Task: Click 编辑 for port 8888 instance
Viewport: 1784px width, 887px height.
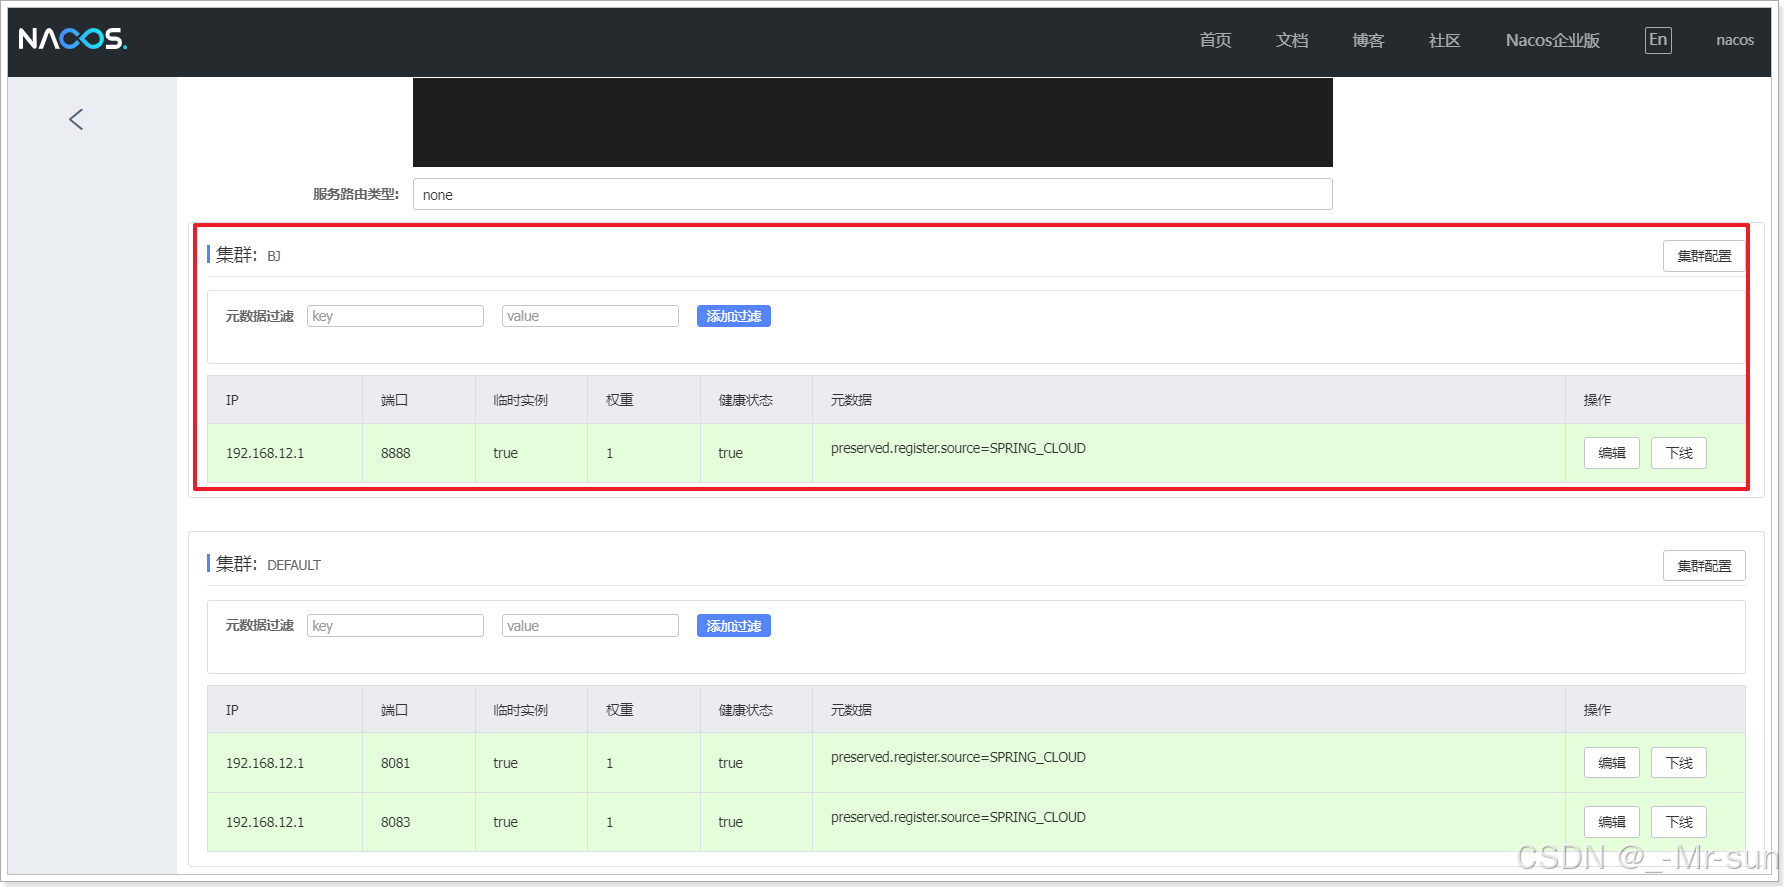Action: (x=1612, y=453)
